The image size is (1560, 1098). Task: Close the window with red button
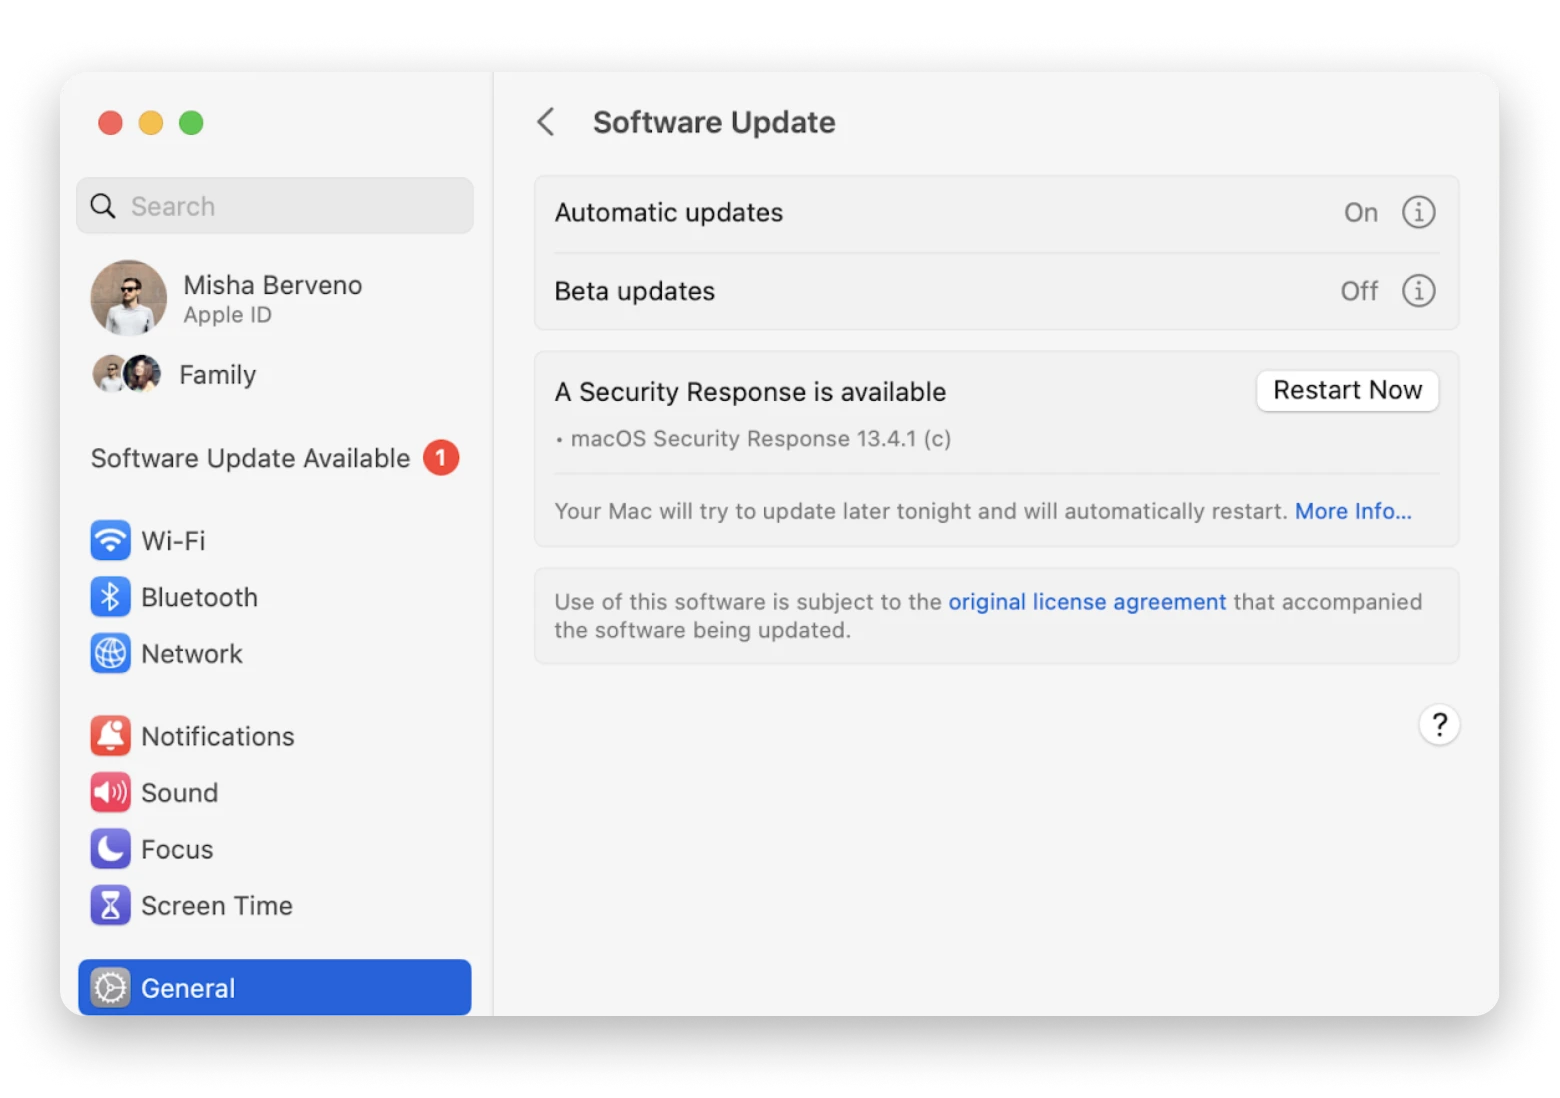pyautogui.click(x=110, y=123)
